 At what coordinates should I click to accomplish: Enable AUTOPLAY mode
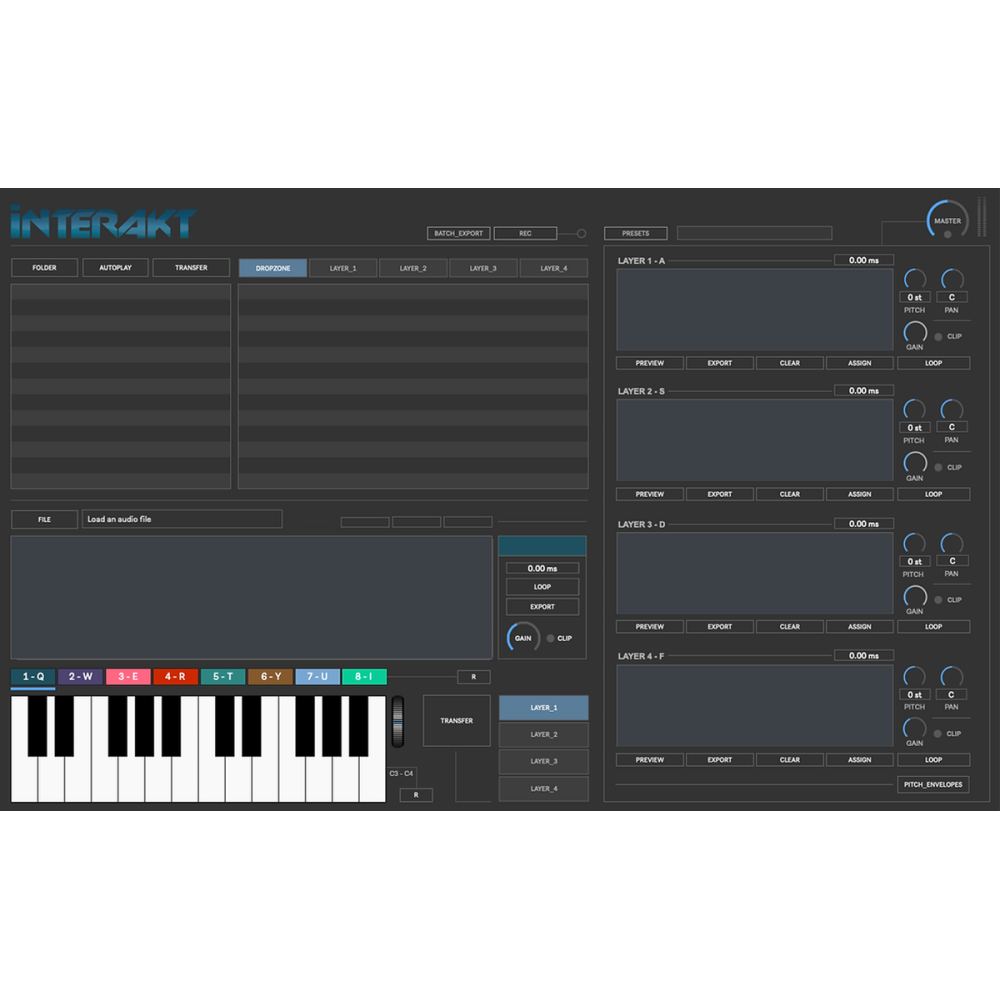115,267
